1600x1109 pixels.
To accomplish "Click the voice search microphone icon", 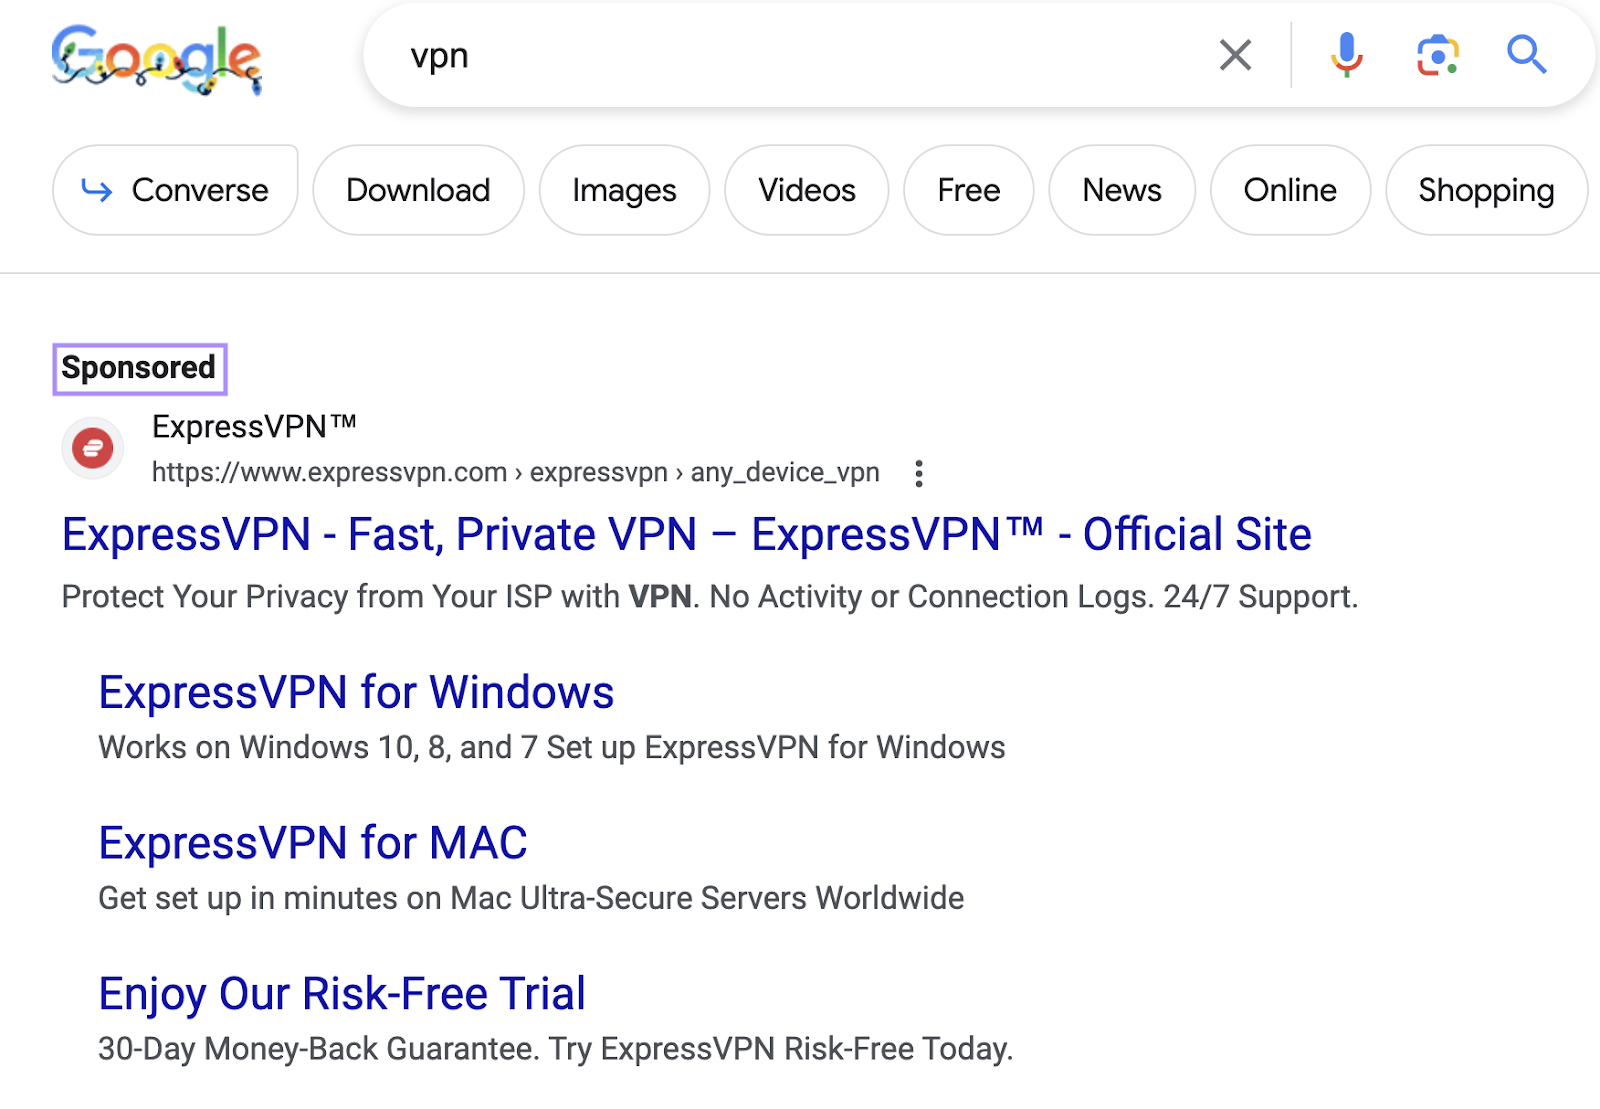I will (1346, 55).
